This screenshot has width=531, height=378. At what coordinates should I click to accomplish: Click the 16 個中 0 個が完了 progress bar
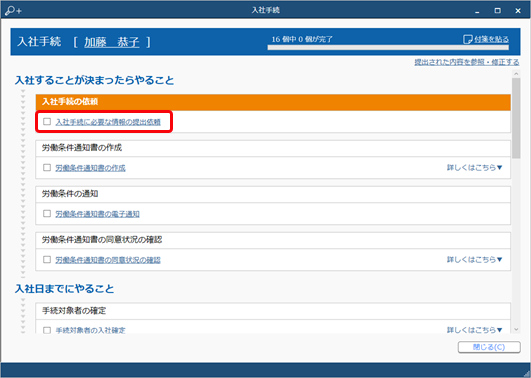tap(388, 48)
